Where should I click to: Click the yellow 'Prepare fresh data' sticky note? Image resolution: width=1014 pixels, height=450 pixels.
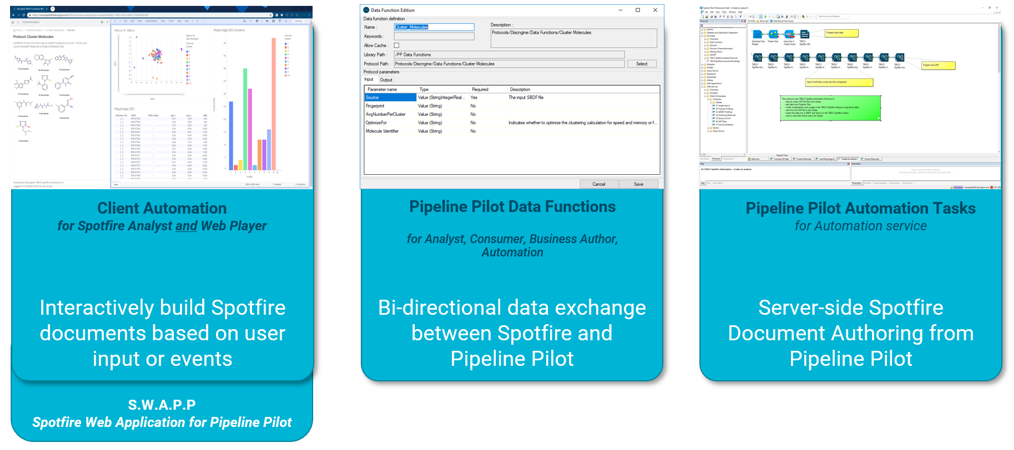[841, 34]
